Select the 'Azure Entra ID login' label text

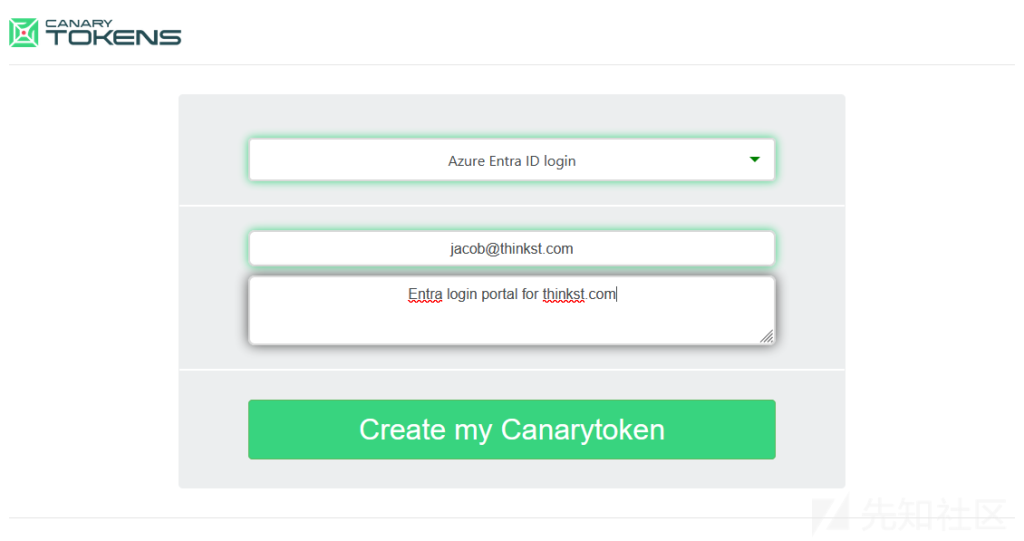[x=511, y=161]
